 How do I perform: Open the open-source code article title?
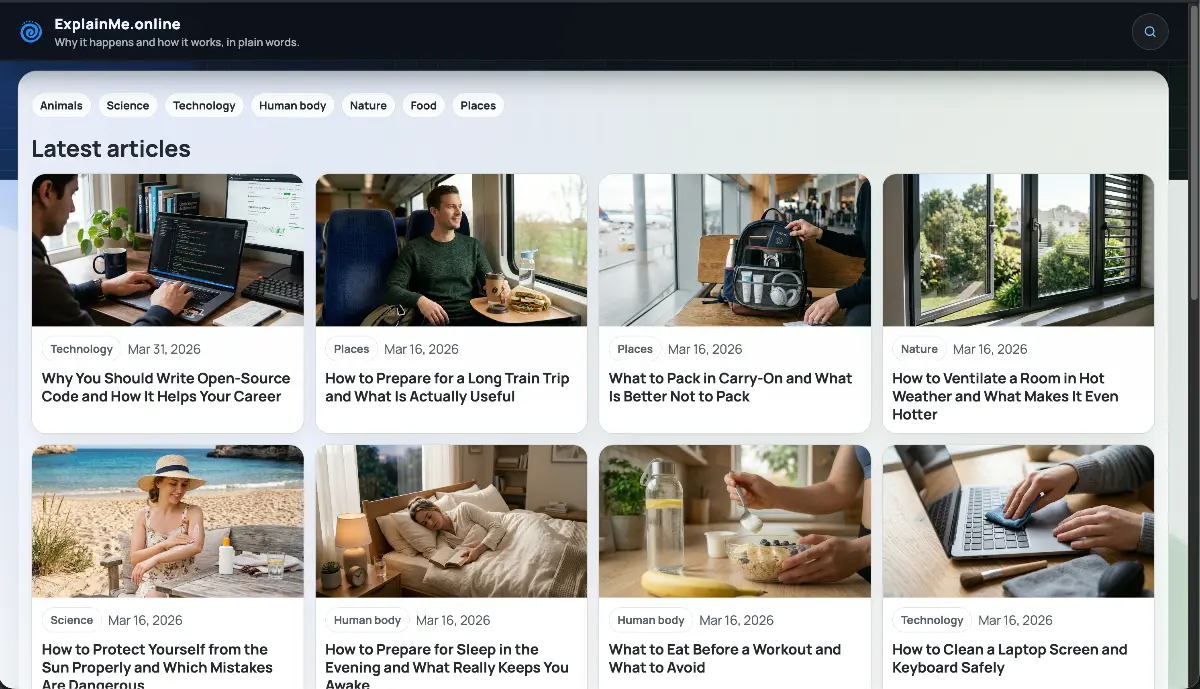click(166, 388)
